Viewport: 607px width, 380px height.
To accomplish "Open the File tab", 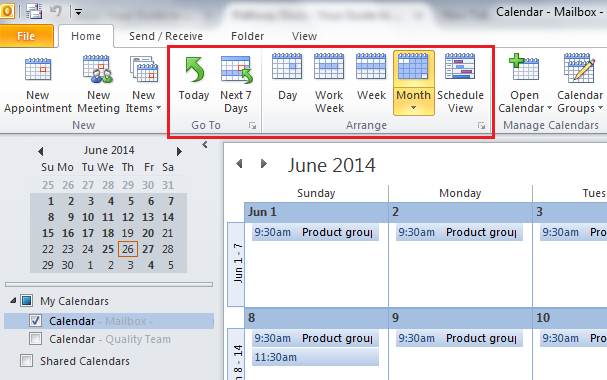I will coord(26,36).
